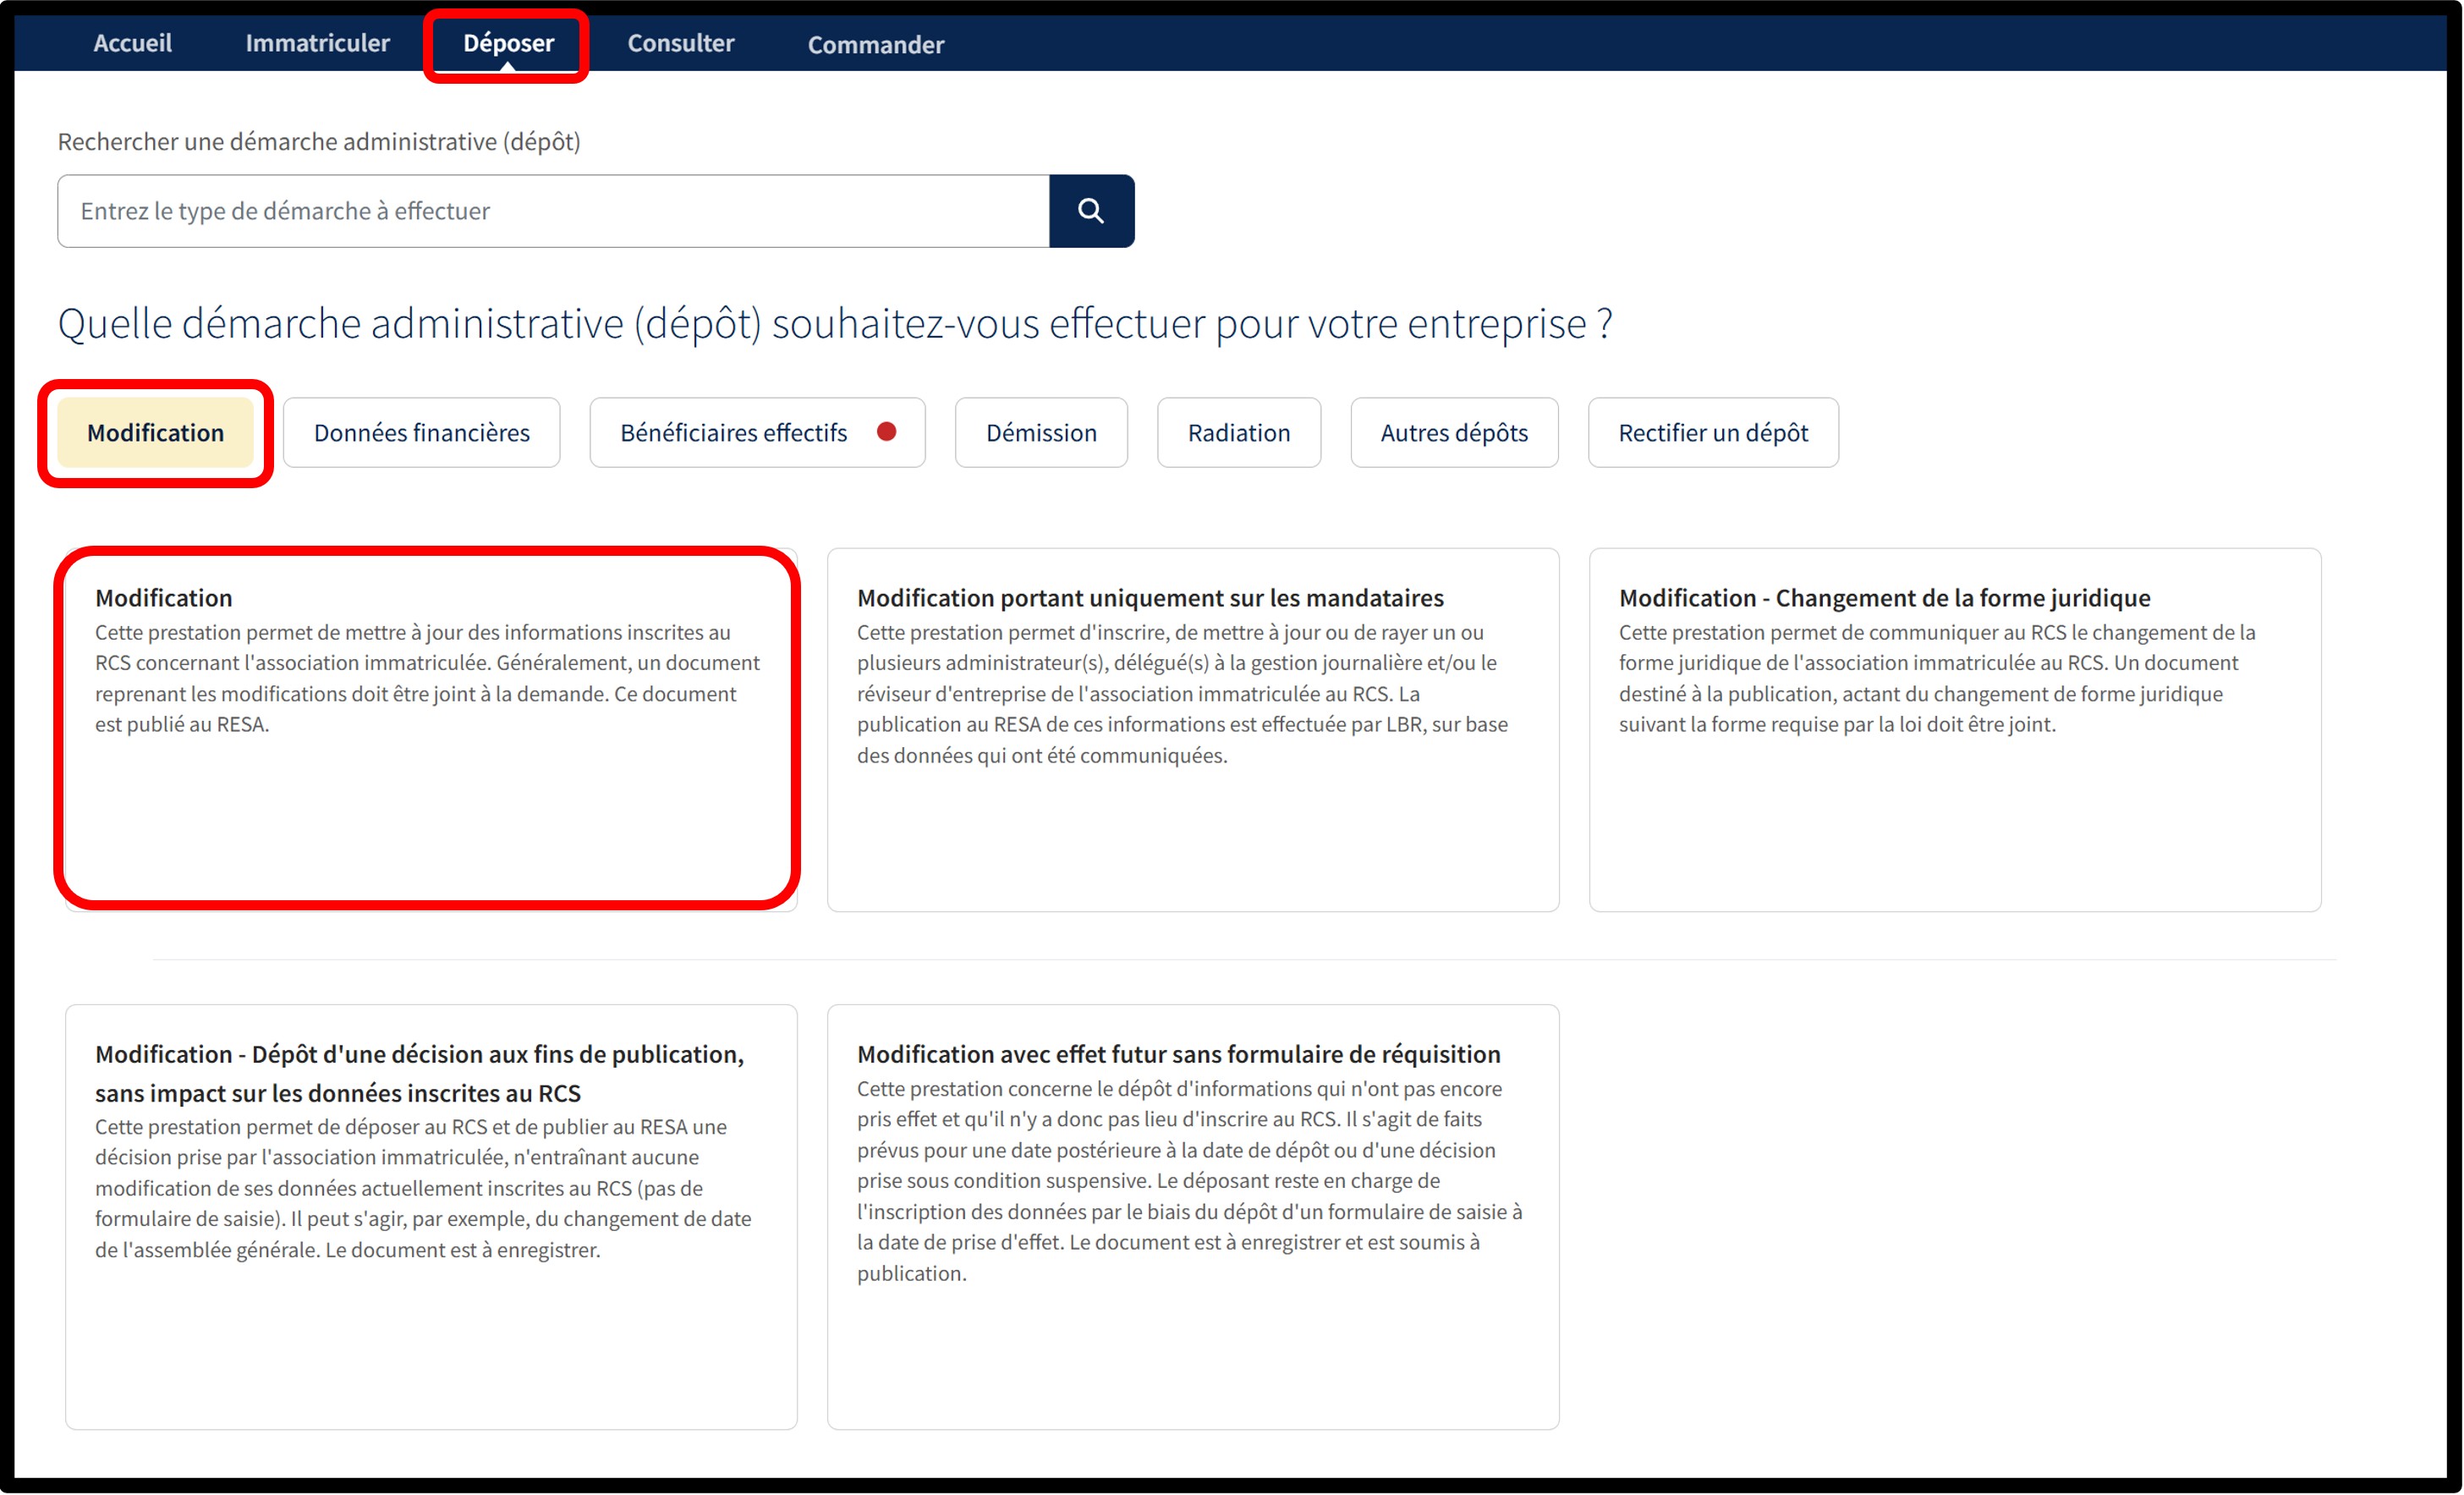Focus the démarche search input field
This screenshot has height=1495, width=2464.
(x=553, y=211)
